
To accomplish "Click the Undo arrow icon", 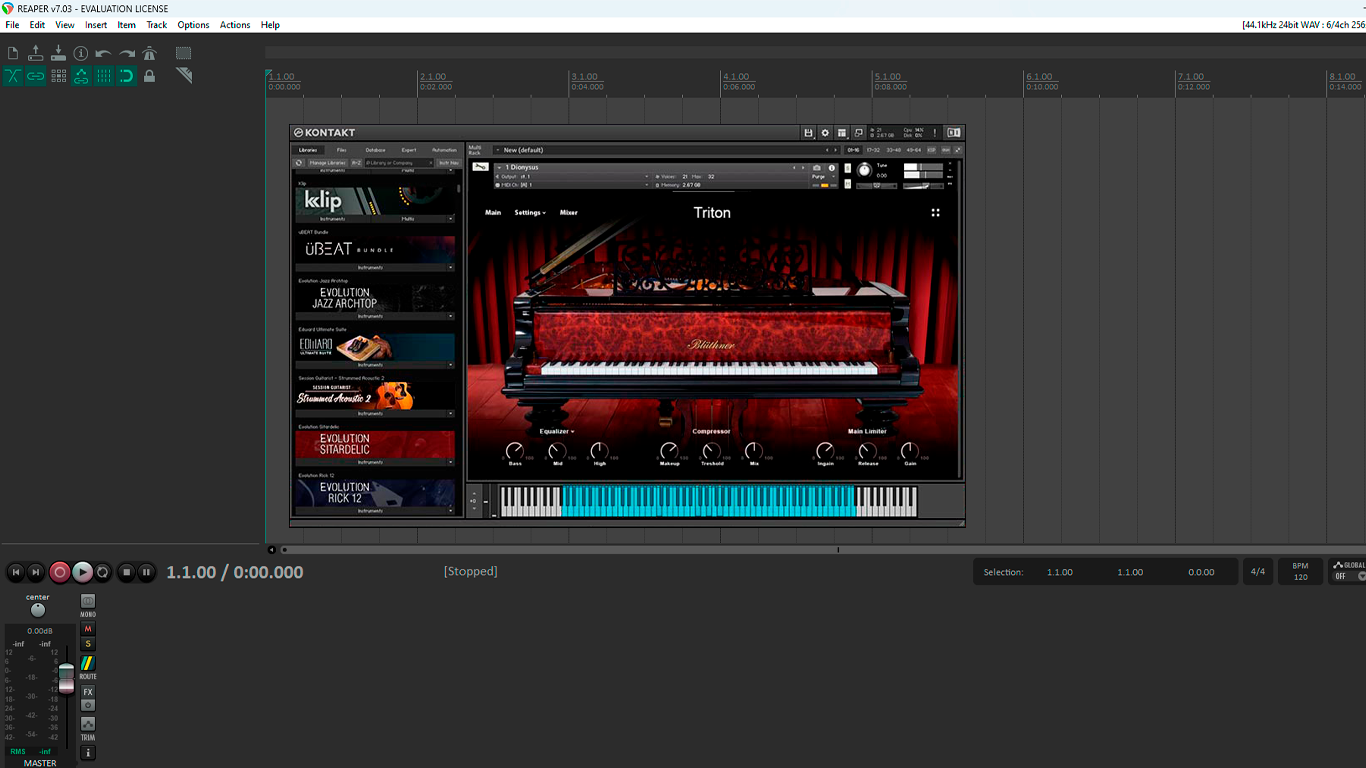I will (103, 53).
